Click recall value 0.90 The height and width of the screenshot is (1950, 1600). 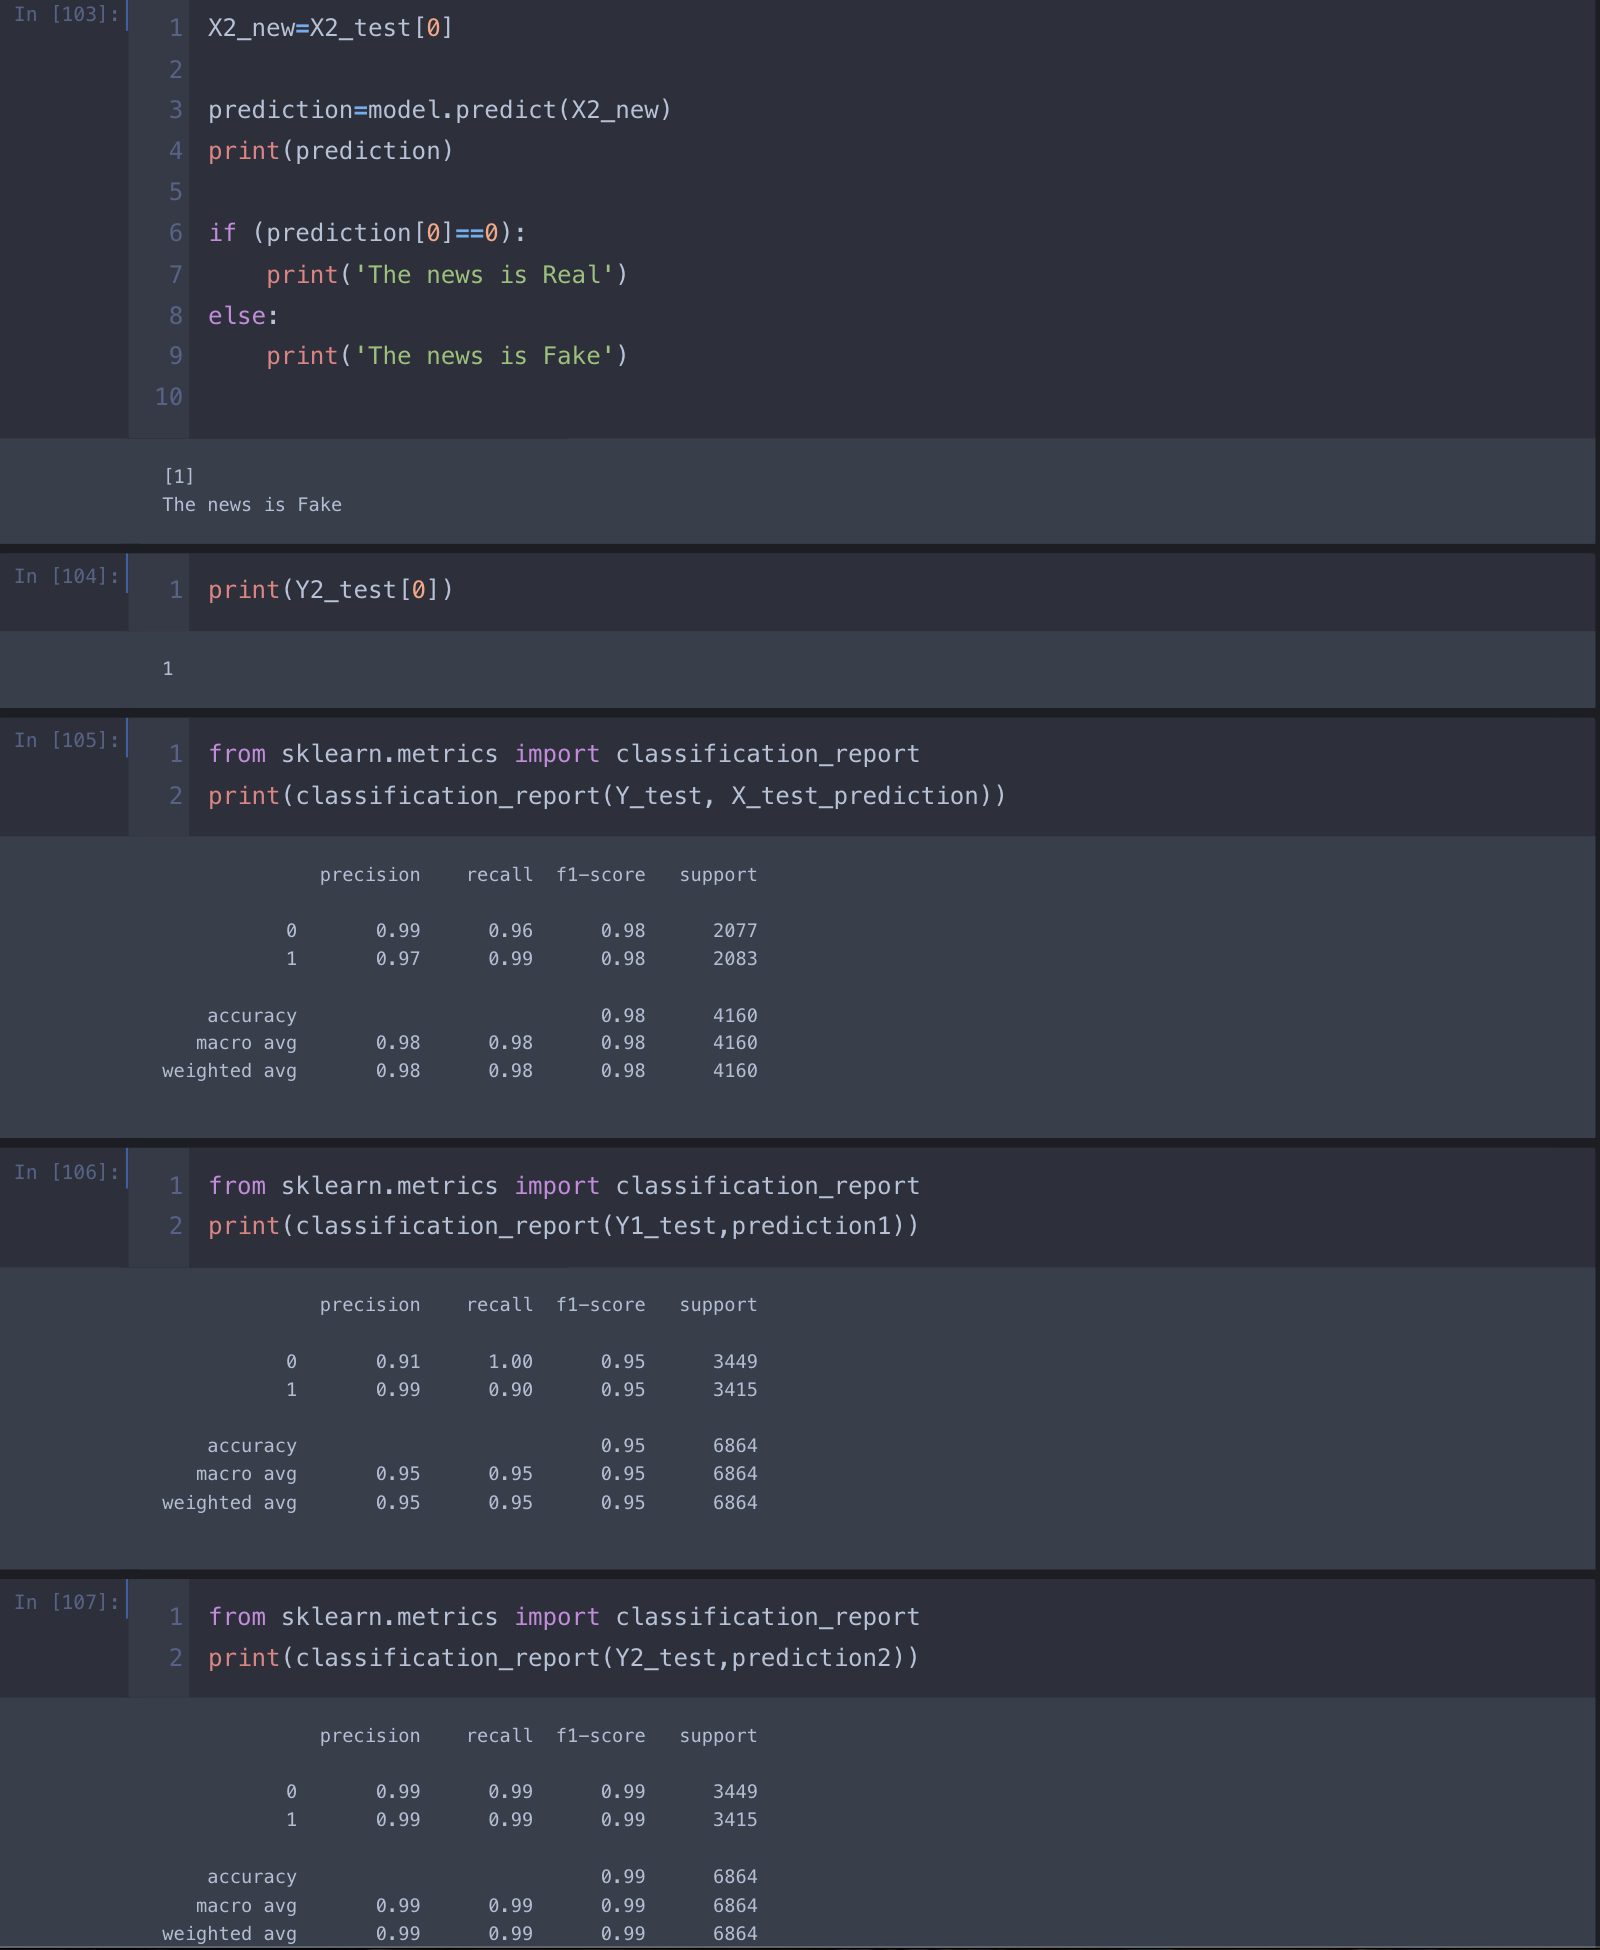coord(510,1390)
